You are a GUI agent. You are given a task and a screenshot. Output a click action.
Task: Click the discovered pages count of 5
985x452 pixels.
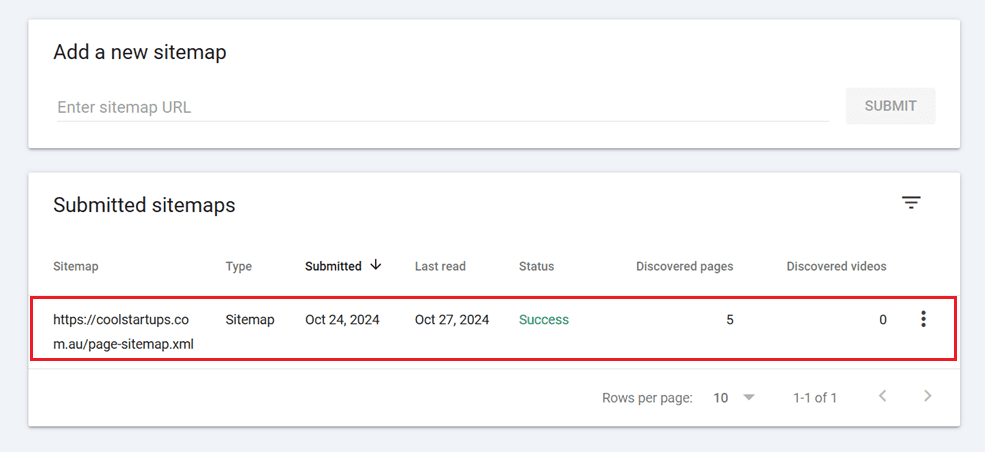[729, 320]
